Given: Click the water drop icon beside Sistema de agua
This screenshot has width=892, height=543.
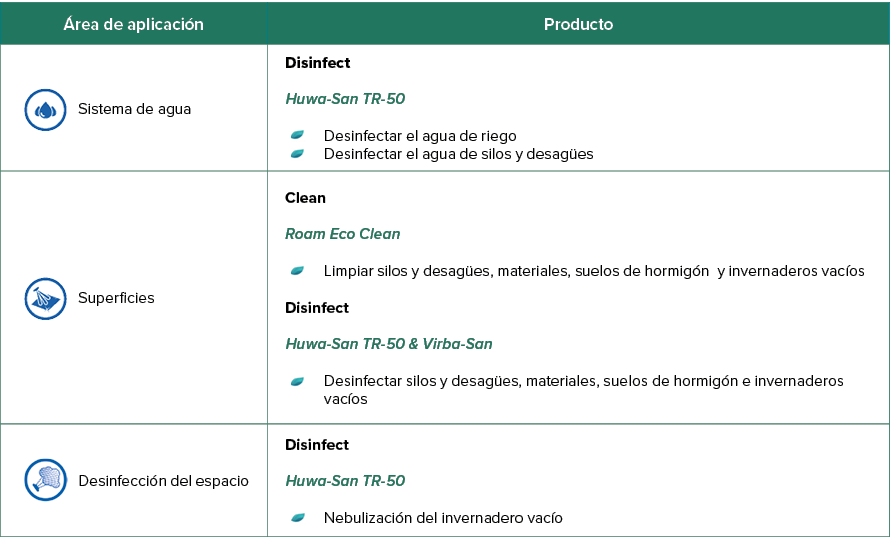Looking at the screenshot, I should [46, 110].
